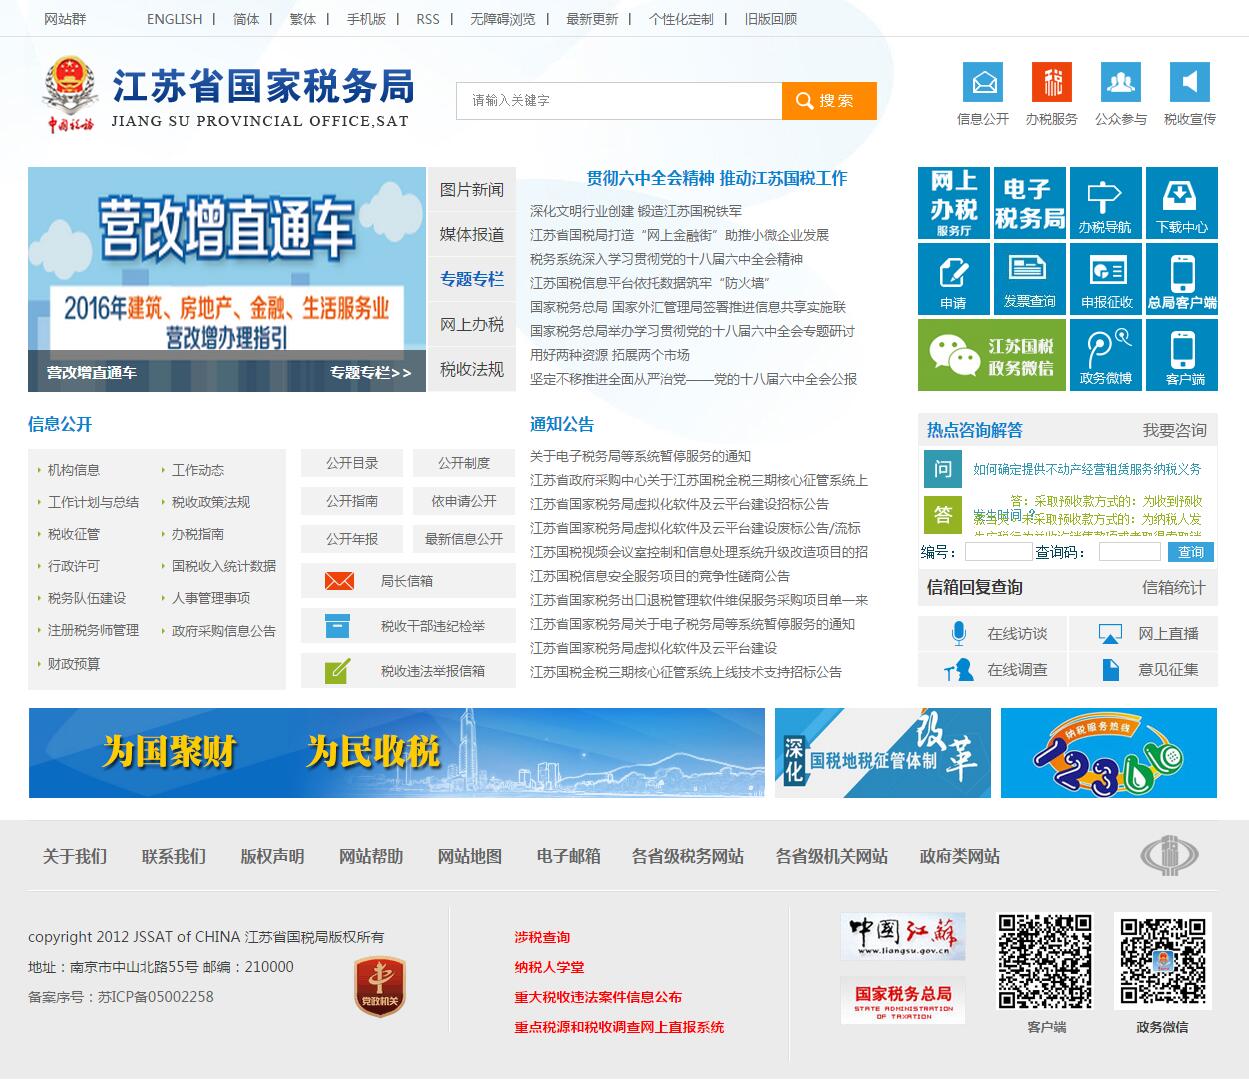Open the red 涉税查询 footer link
The image size is (1249, 1080).
click(542, 937)
